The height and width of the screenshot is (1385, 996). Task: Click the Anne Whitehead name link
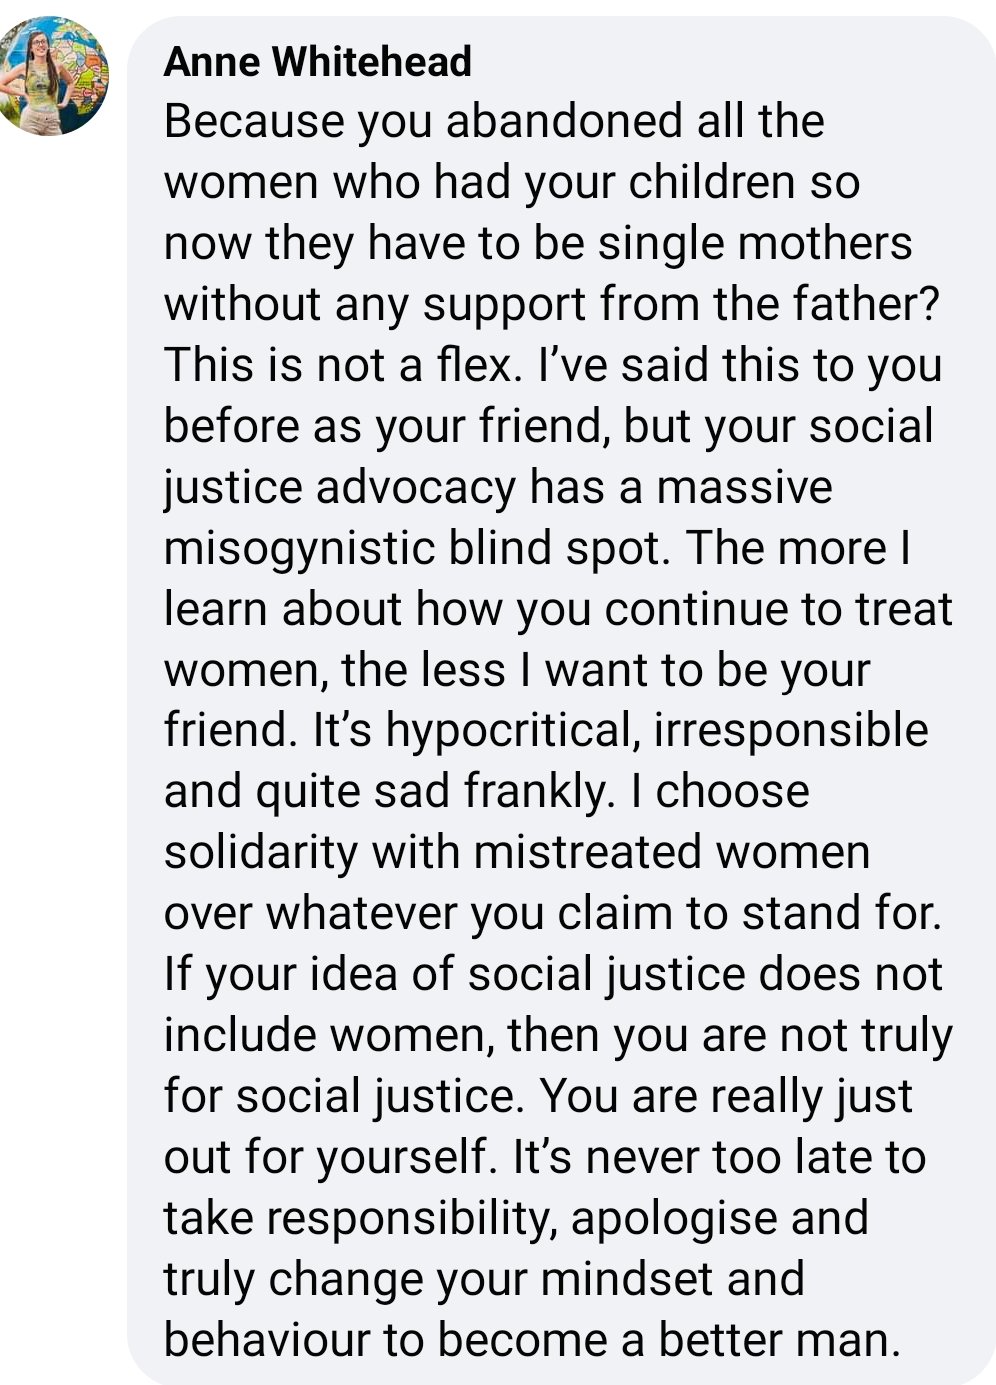(317, 62)
